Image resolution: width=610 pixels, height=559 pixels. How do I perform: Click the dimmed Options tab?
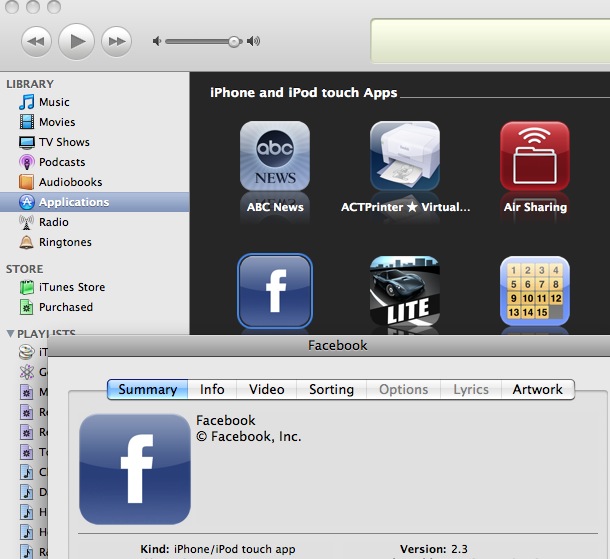(x=403, y=389)
